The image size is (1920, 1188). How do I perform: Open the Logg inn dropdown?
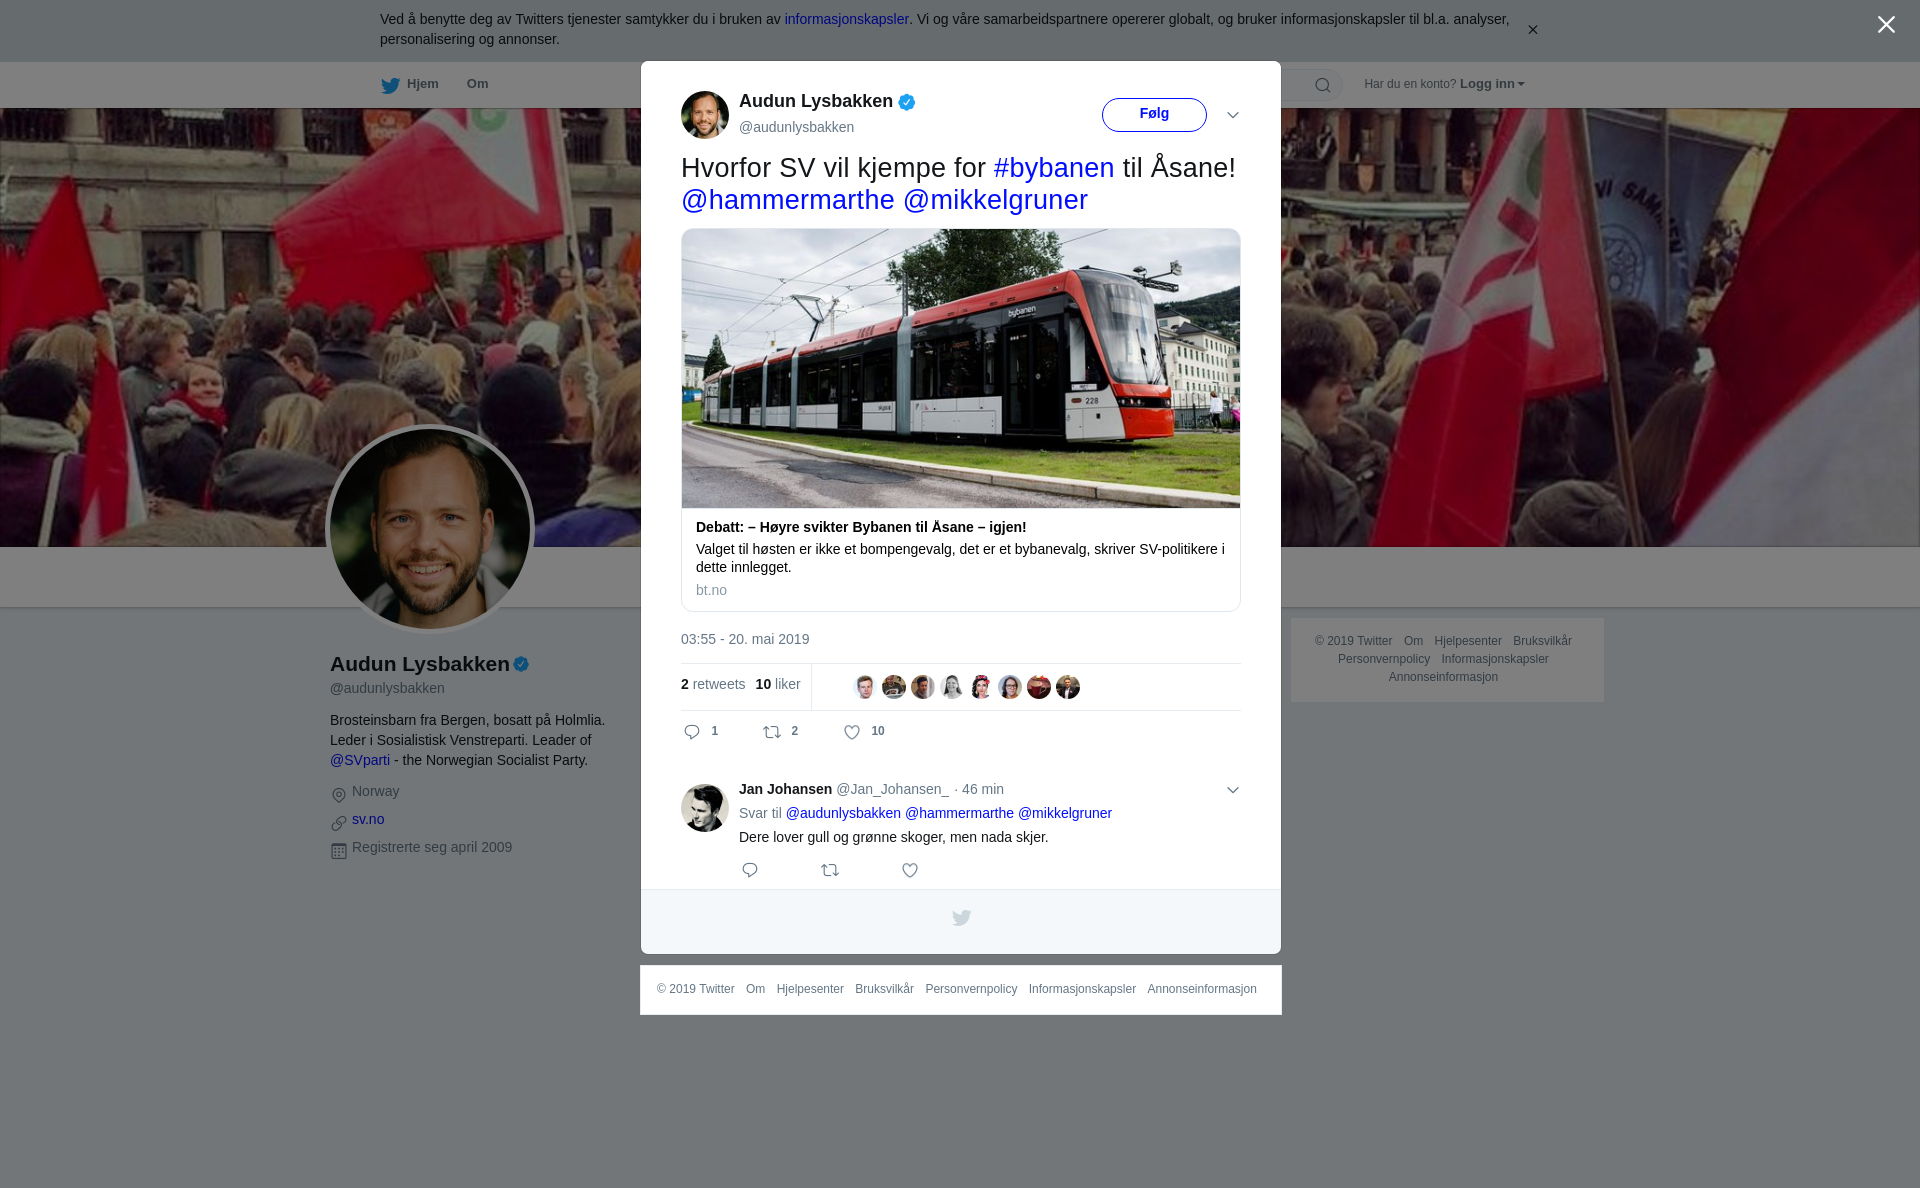[x=1492, y=84]
